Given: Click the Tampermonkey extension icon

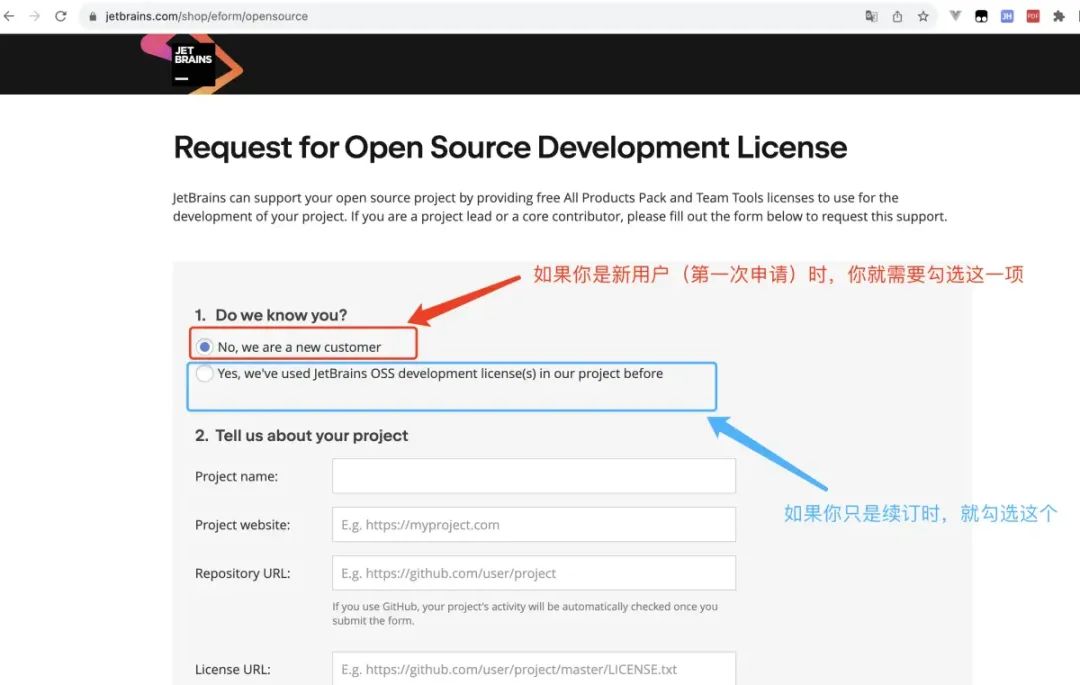Looking at the screenshot, I should tap(982, 16).
